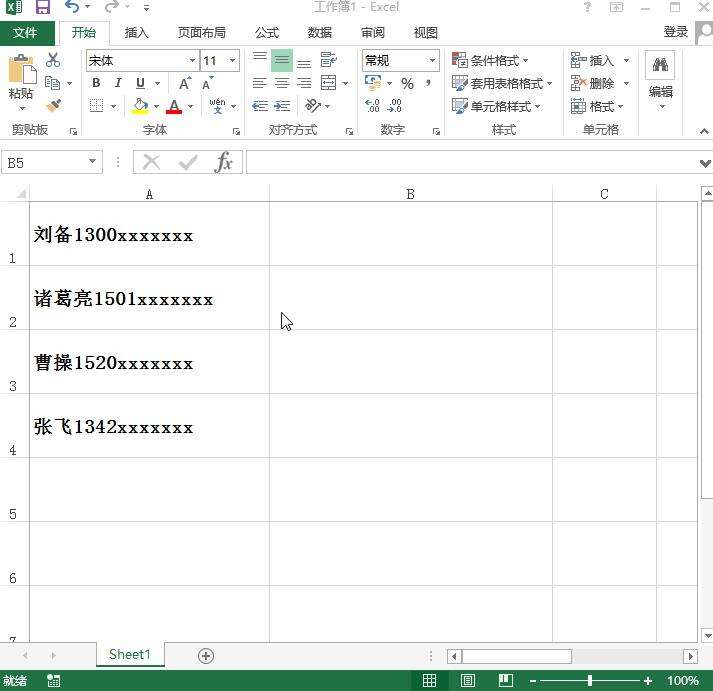Decrease indent of cell content
Screen dimensions: 713x691
tap(260, 106)
